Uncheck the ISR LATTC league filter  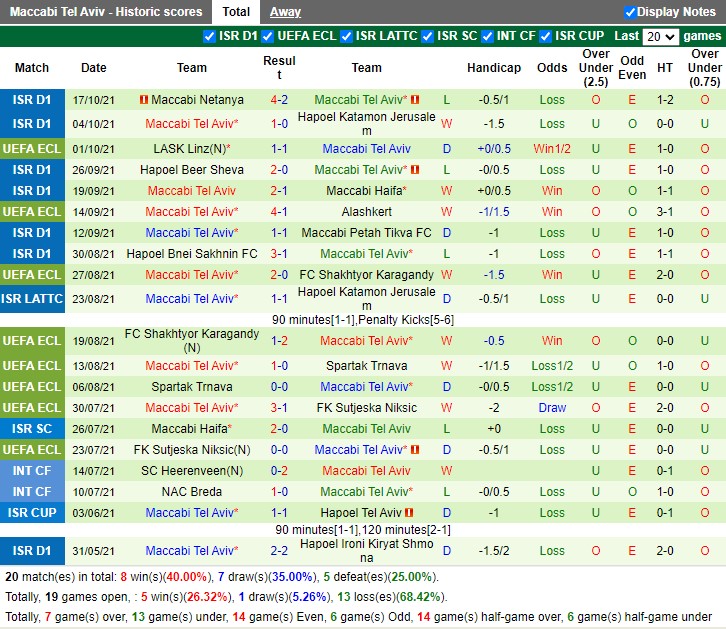pyautogui.click(x=346, y=36)
